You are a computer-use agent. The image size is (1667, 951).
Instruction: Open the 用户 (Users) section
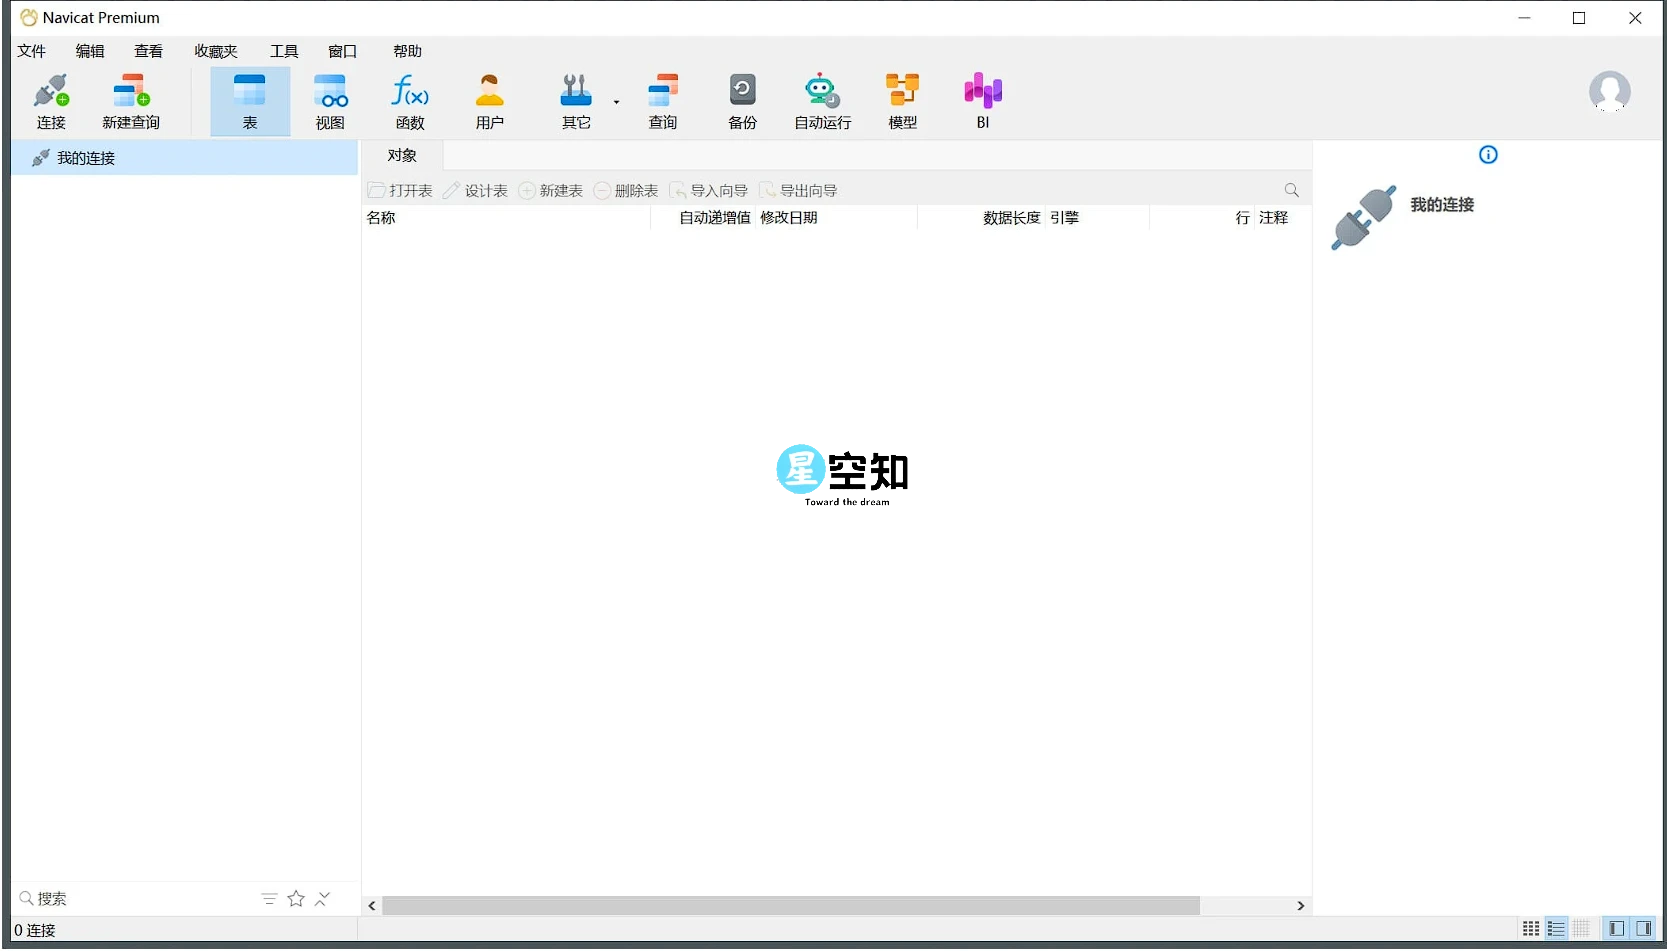(x=489, y=100)
